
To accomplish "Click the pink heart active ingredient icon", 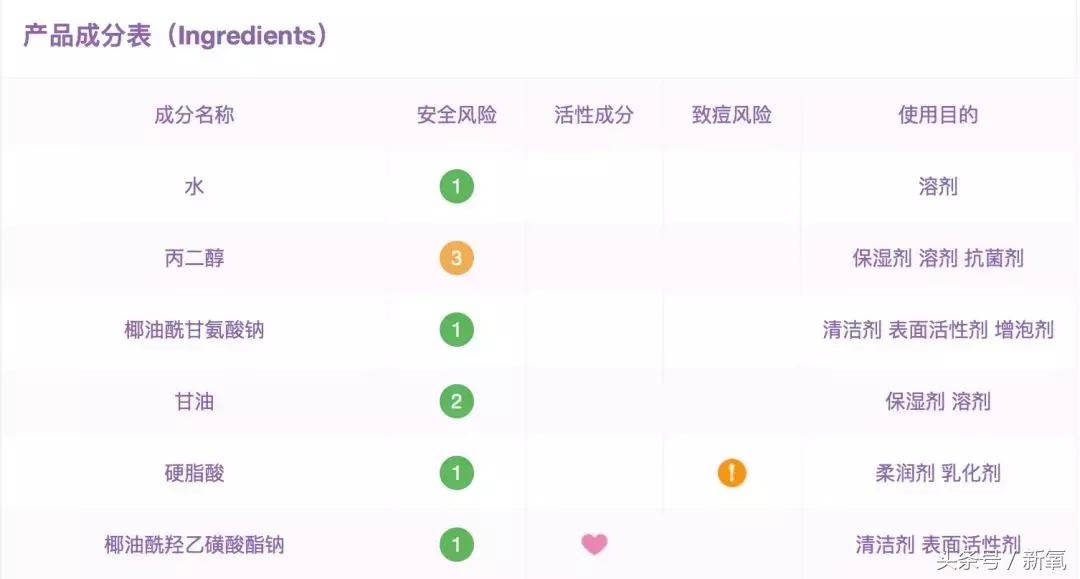I will [x=594, y=545].
